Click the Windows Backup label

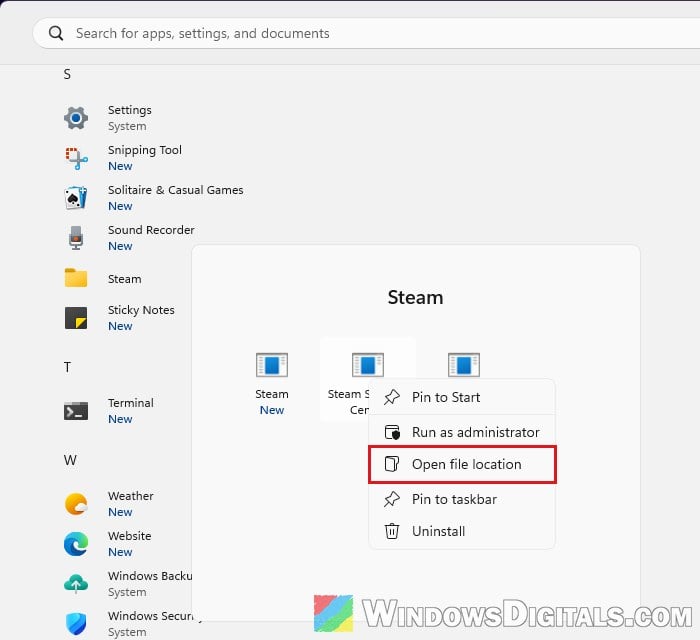(x=150, y=576)
